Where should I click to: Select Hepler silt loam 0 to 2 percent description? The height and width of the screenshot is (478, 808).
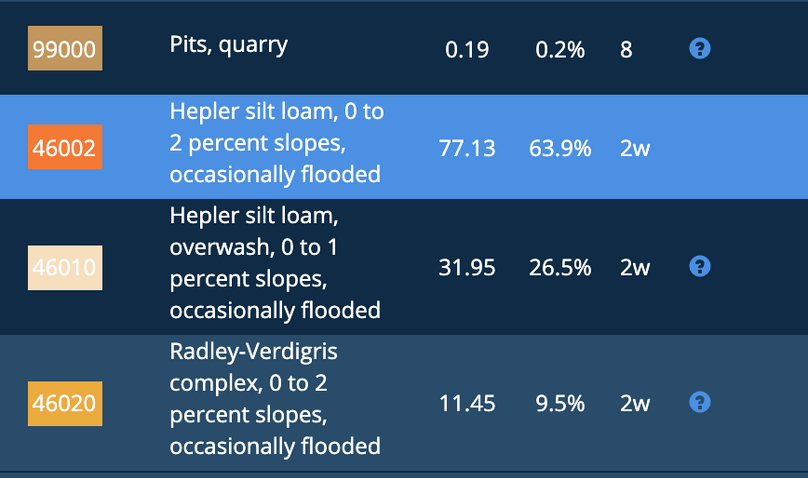(277, 143)
